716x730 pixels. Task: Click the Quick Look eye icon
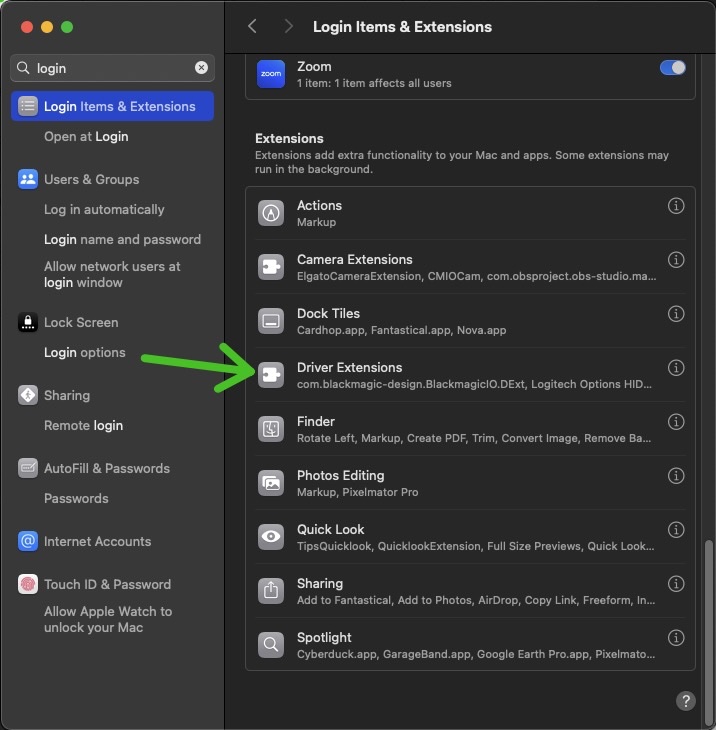(271, 537)
